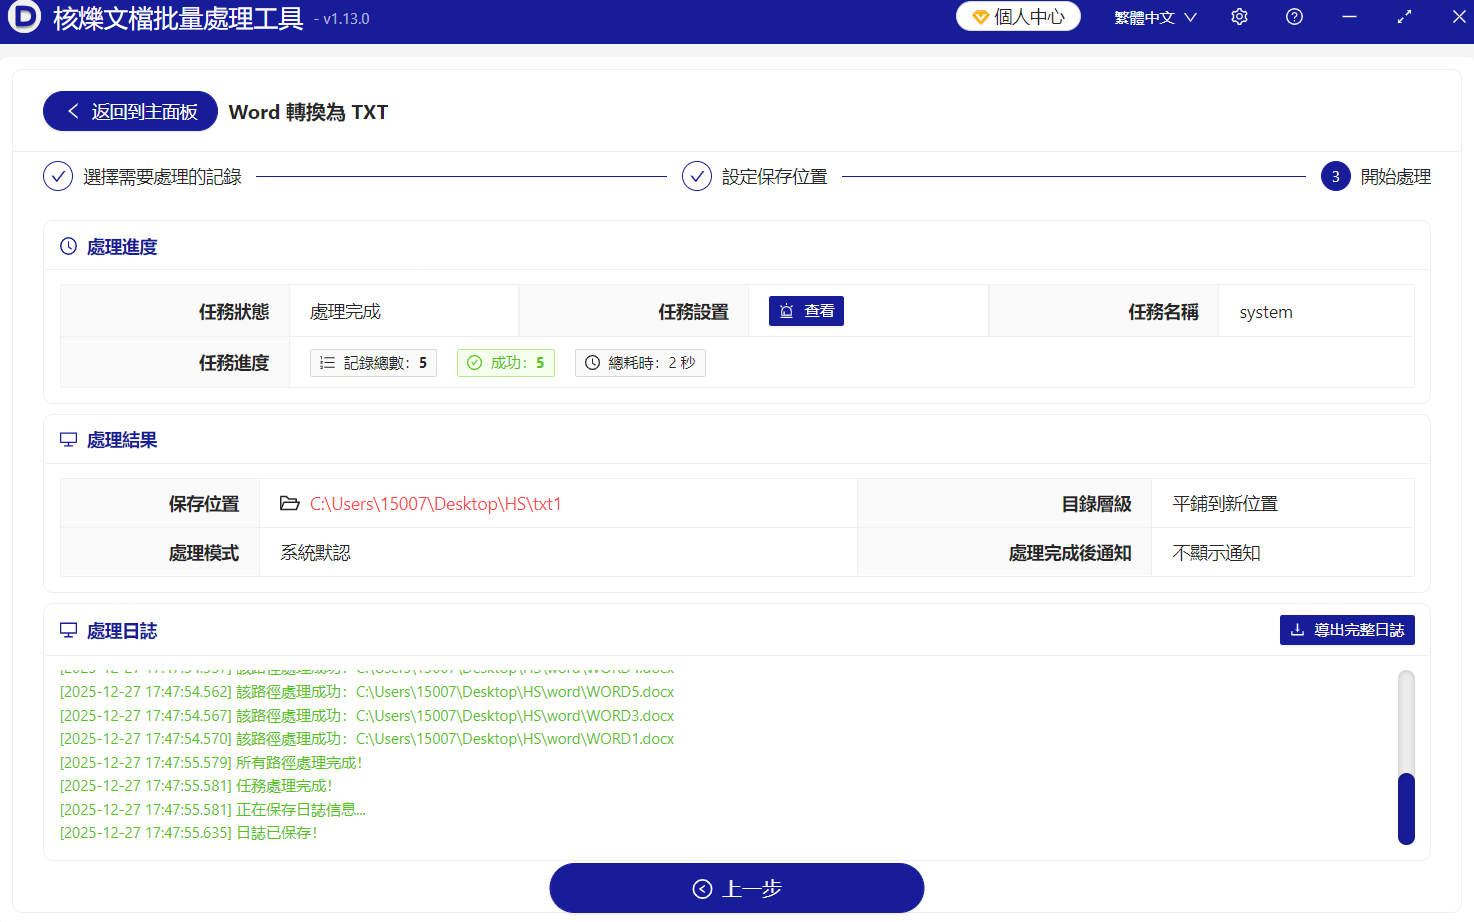This screenshot has width=1474, height=922.
Task: Click the 返回到主面板 back button
Action: [x=129, y=111]
